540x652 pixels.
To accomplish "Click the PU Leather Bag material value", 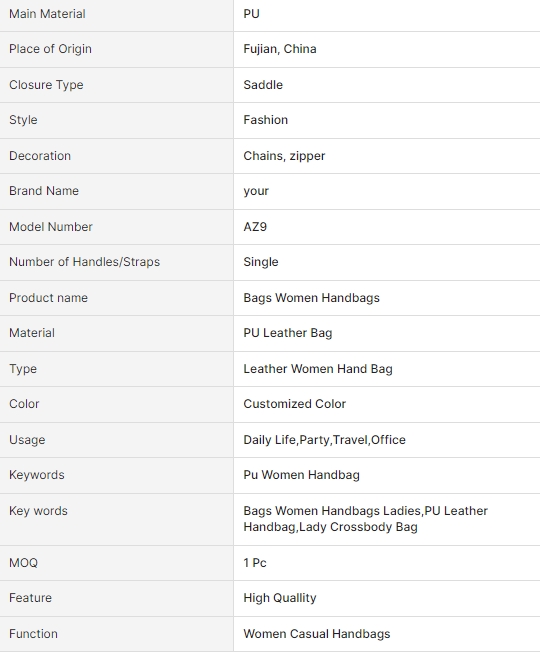I will coord(288,333).
